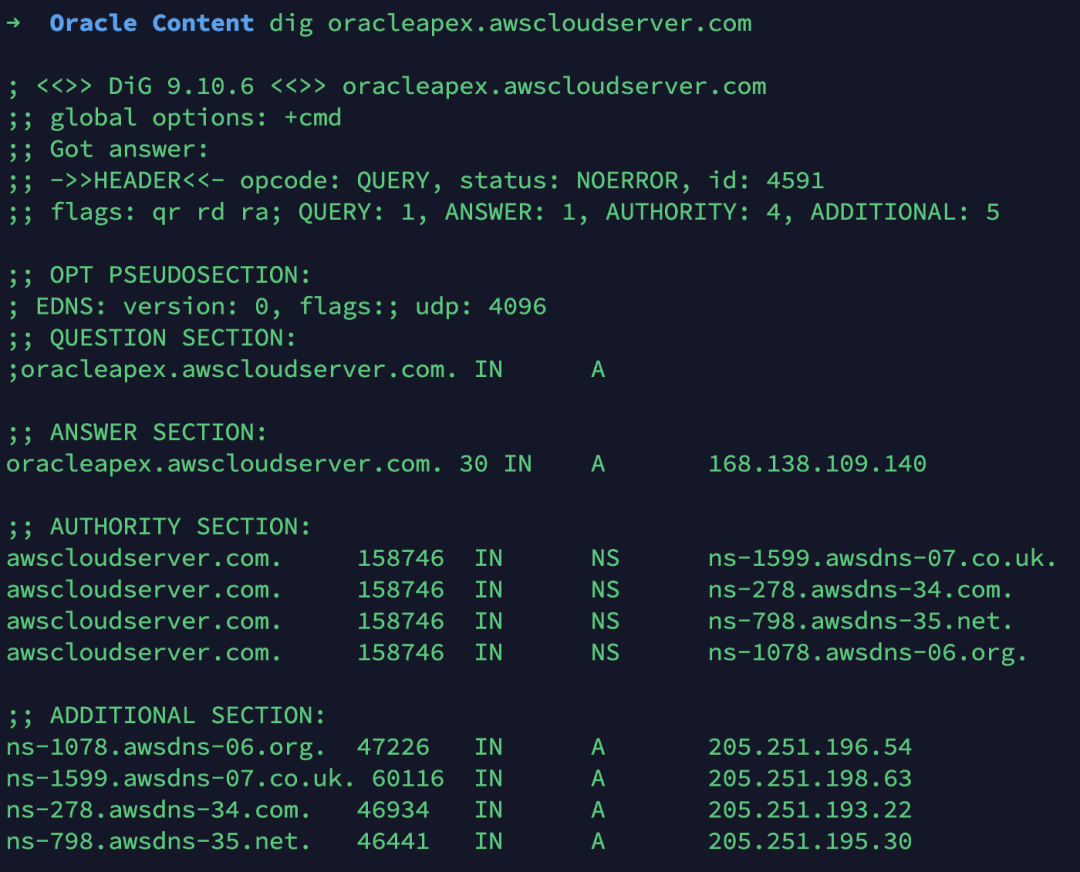Click the udp 4096 value
This screenshot has height=872, width=1080.
pyautogui.click(x=517, y=306)
